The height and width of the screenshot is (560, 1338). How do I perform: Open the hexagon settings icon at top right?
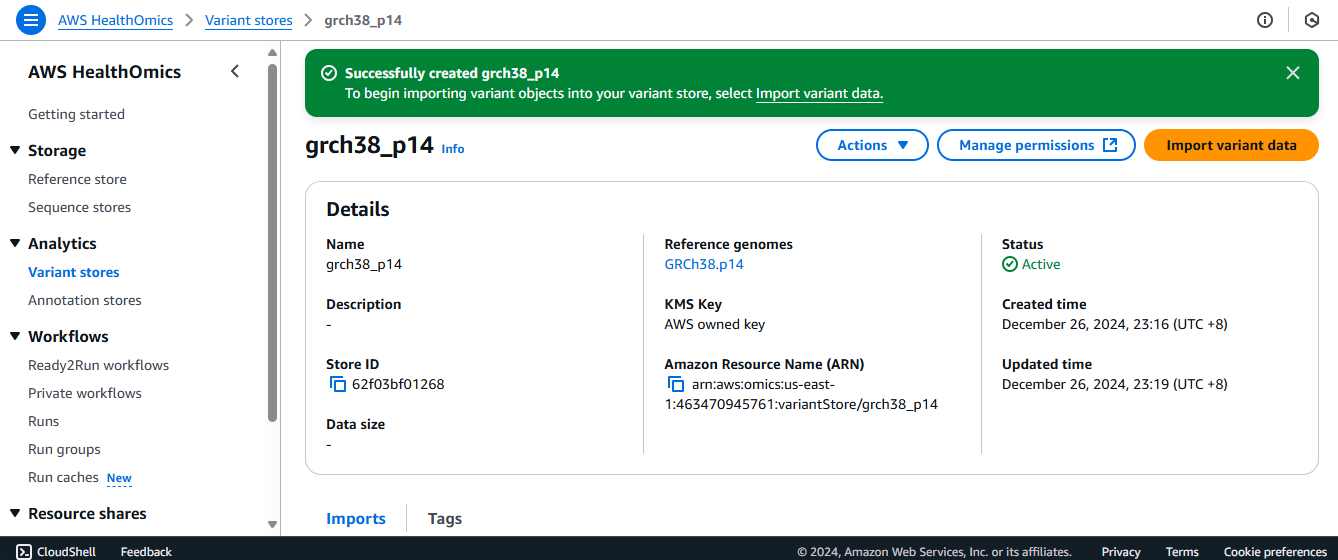[x=1312, y=20]
